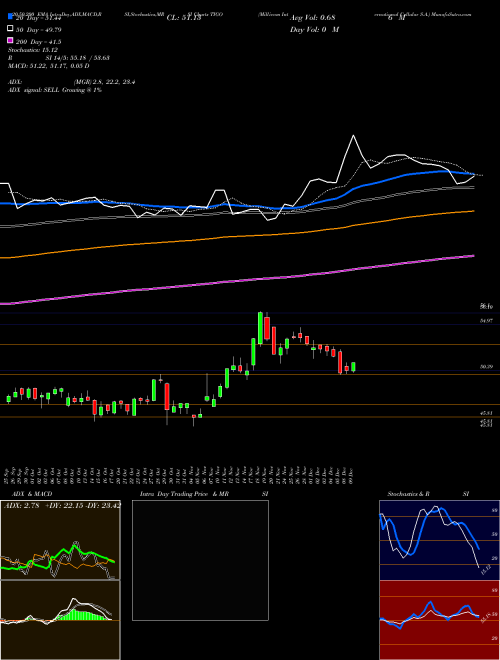
Task: Click the 15.12 value at Stochastics line end
Action: [486, 570]
